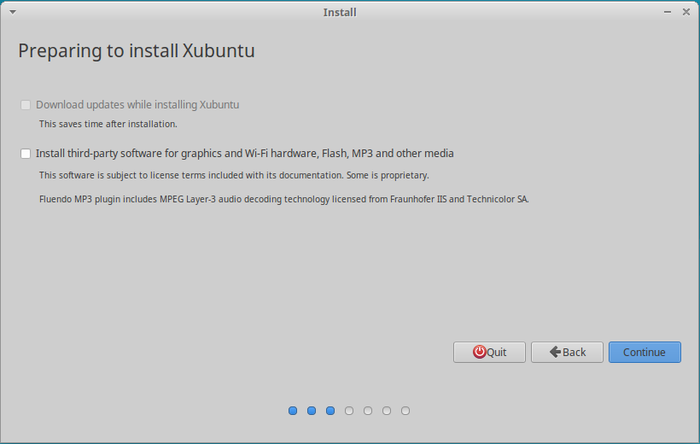Go back to the previous install step

(x=567, y=352)
